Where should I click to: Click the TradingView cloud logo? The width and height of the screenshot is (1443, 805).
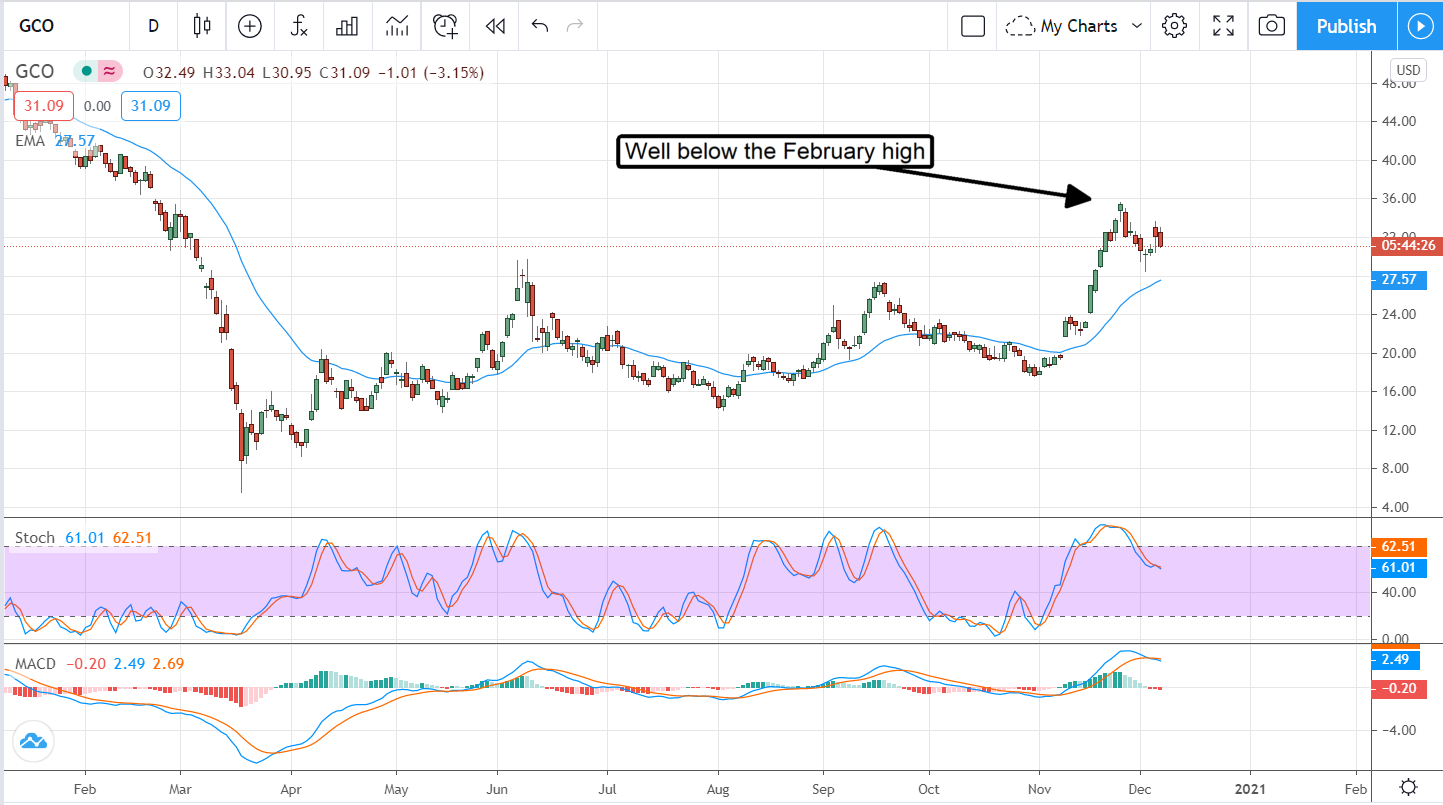coord(33,742)
